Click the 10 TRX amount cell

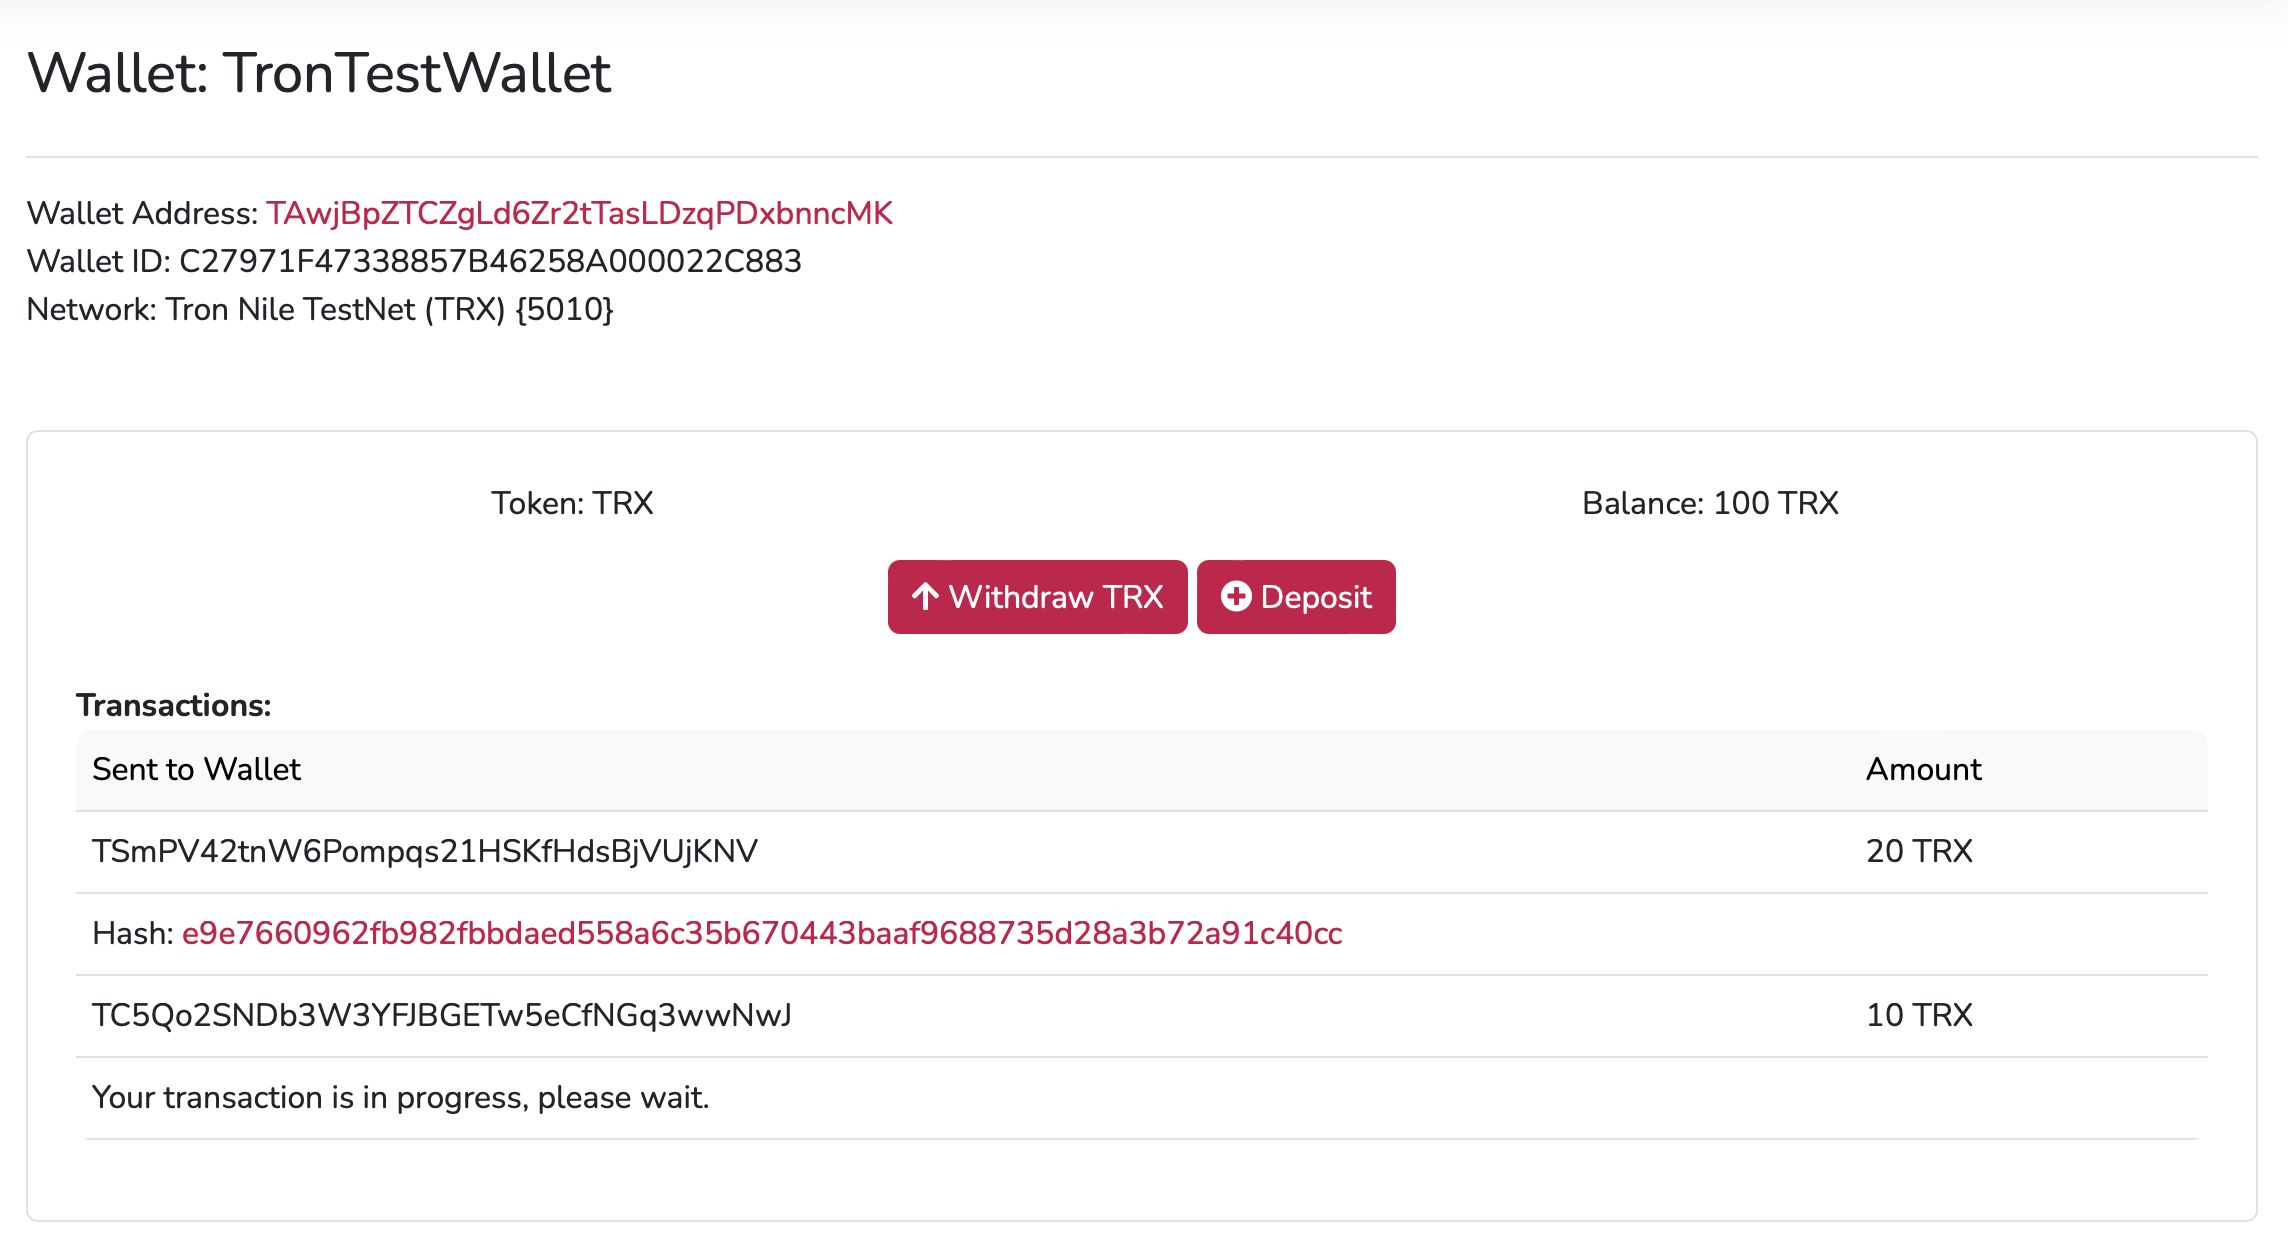click(x=1919, y=1015)
